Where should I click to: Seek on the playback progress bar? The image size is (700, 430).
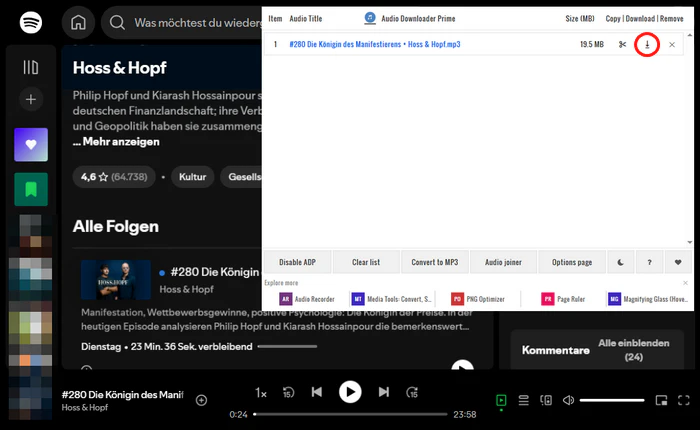[x=350, y=414]
